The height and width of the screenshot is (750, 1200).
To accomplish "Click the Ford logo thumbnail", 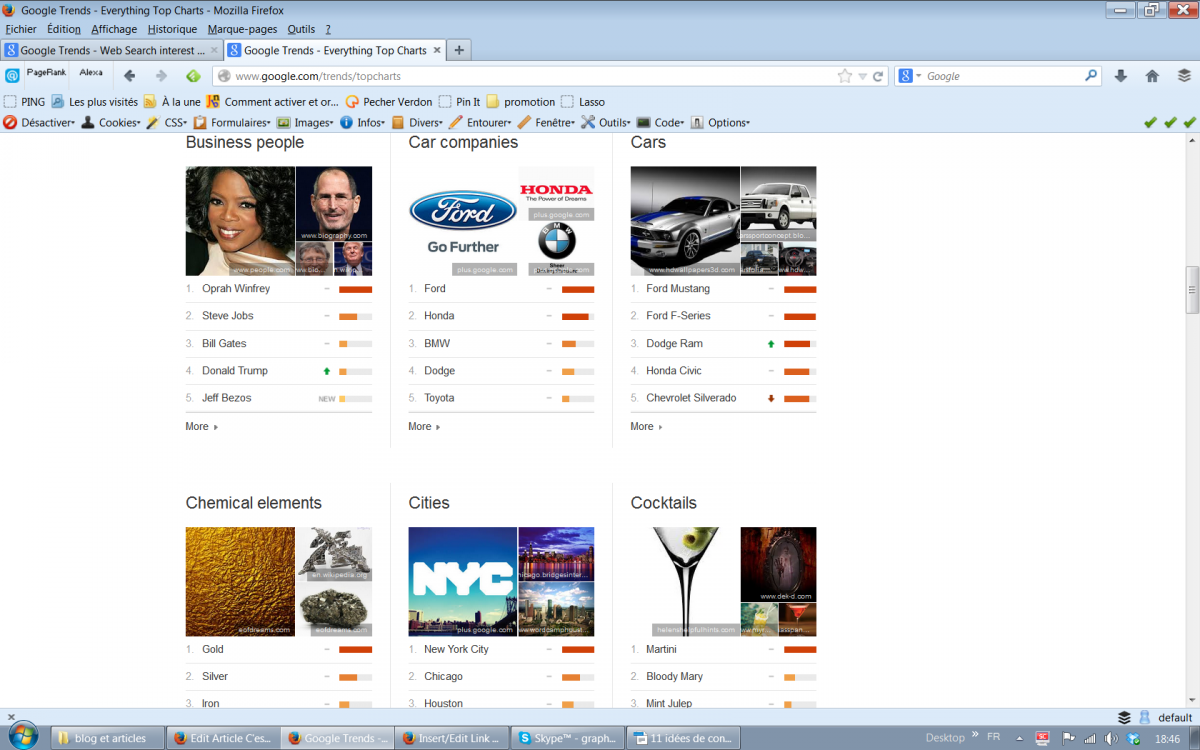I will pyautogui.click(x=463, y=221).
